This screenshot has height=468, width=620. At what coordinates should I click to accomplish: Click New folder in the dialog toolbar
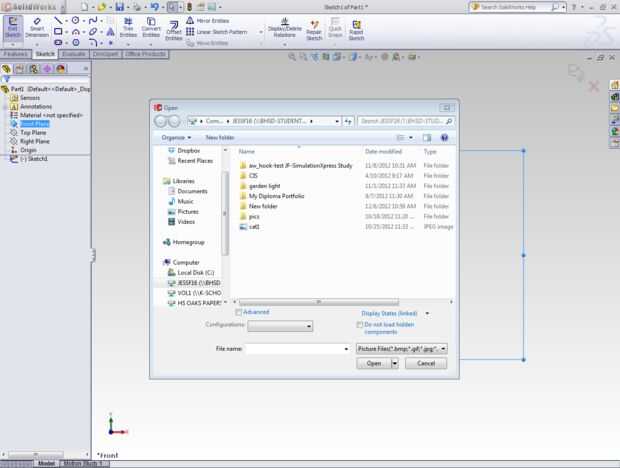(x=220, y=138)
